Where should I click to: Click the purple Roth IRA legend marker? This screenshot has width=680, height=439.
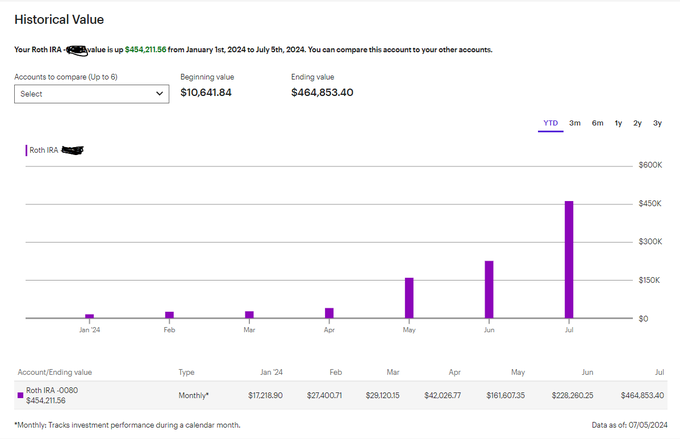pos(26,150)
